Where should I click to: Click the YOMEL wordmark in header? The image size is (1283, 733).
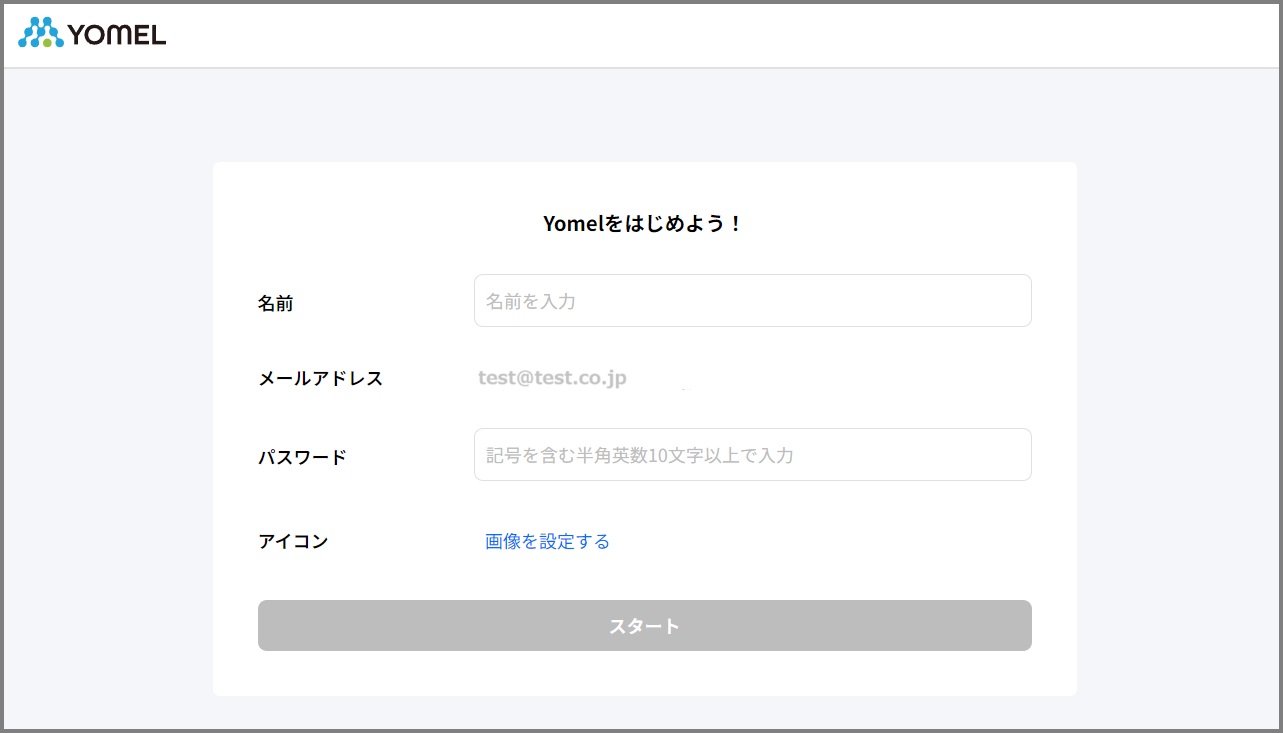tap(117, 35)
